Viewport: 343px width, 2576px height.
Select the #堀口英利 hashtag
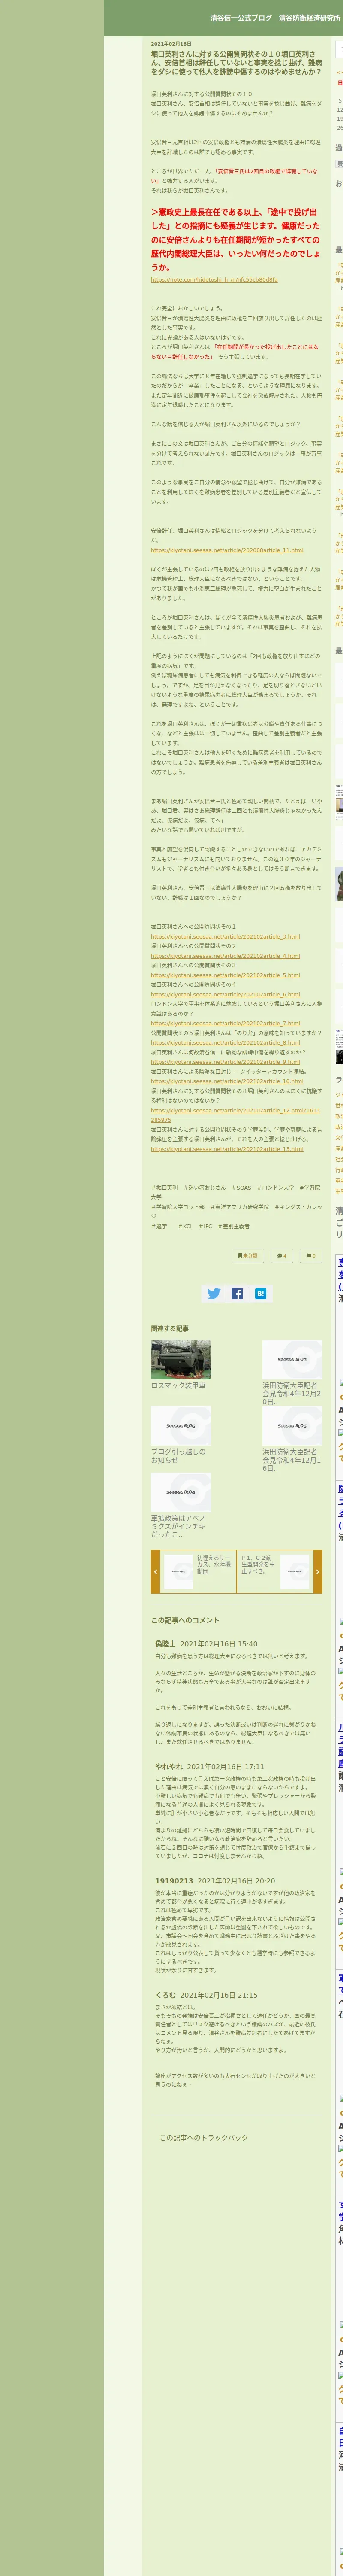(164, 1187)
